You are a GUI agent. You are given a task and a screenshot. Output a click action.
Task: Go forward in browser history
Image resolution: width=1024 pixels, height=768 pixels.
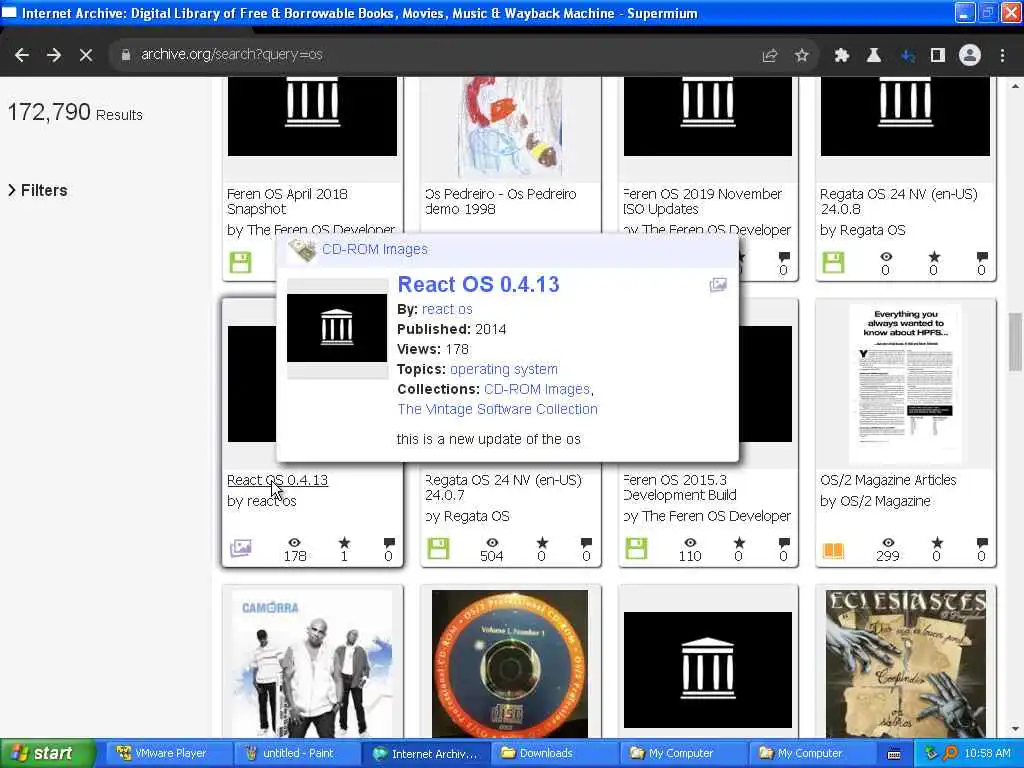click(x=54, y=55)
